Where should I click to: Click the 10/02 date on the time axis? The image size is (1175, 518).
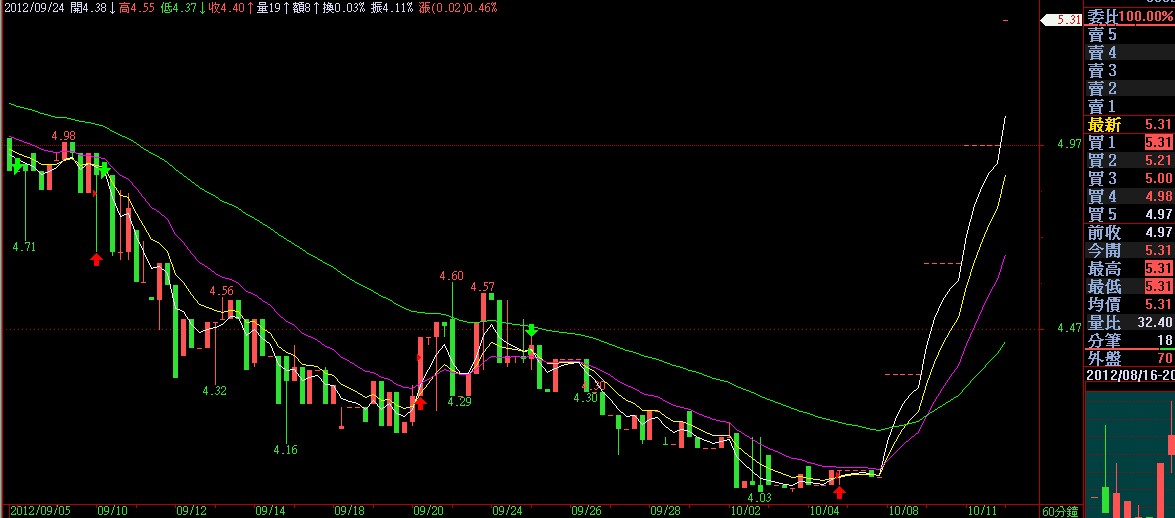coord(745,511)
